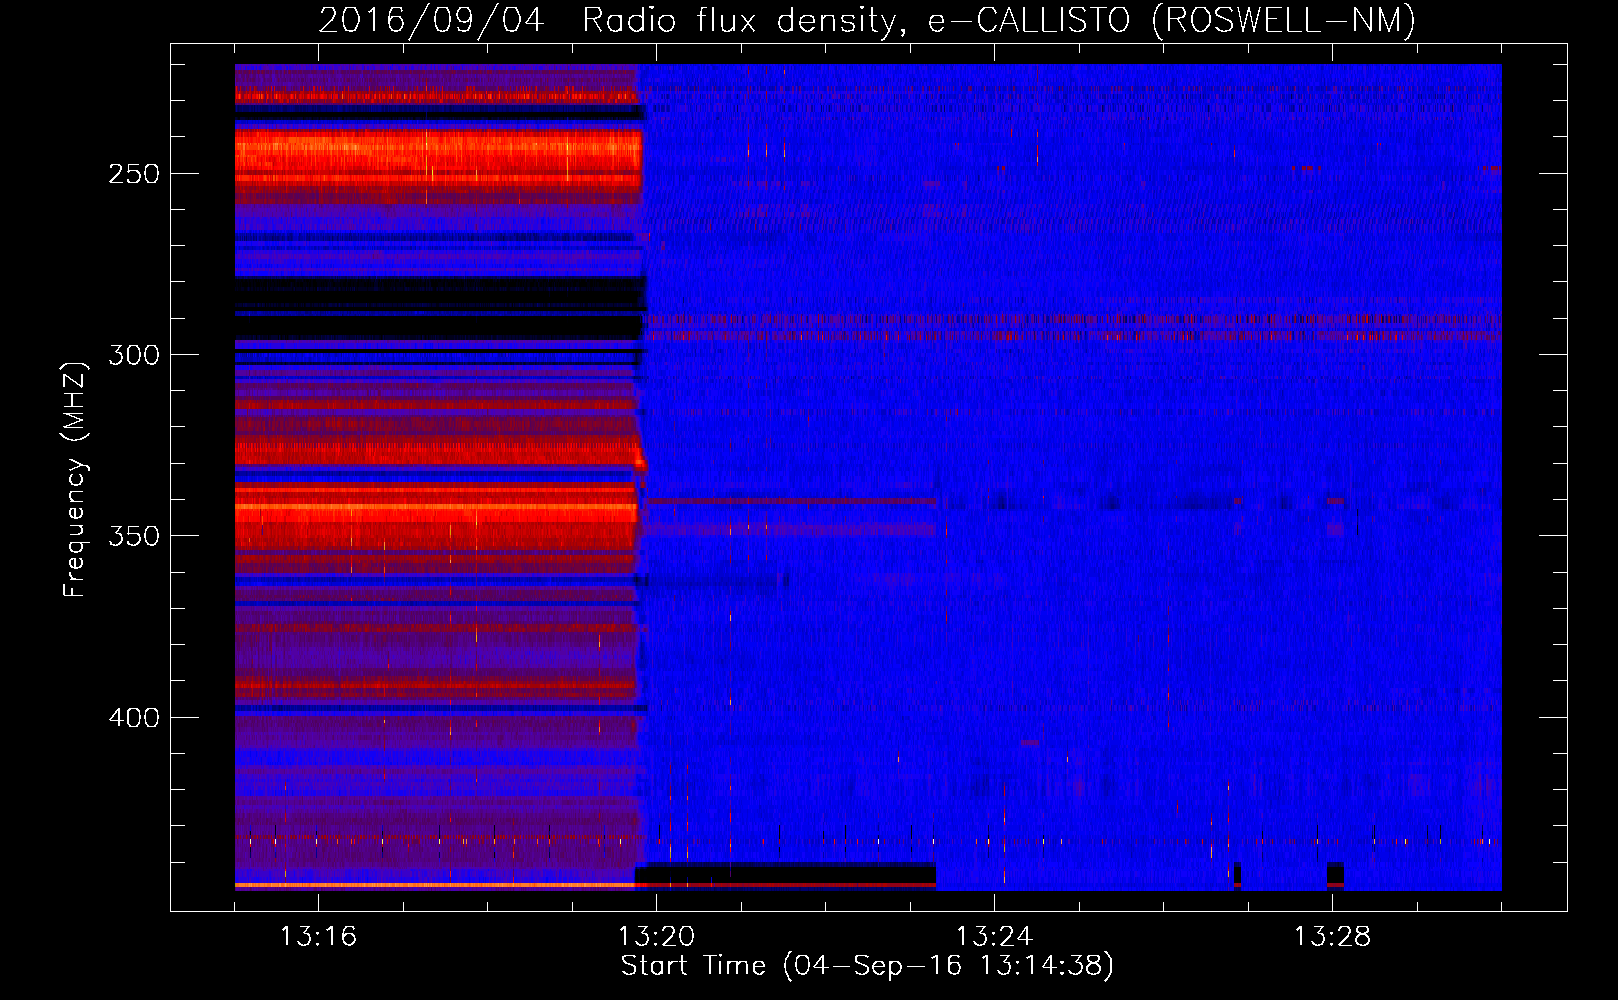Click the '13:16' time axis label

(x=318, y=936)
